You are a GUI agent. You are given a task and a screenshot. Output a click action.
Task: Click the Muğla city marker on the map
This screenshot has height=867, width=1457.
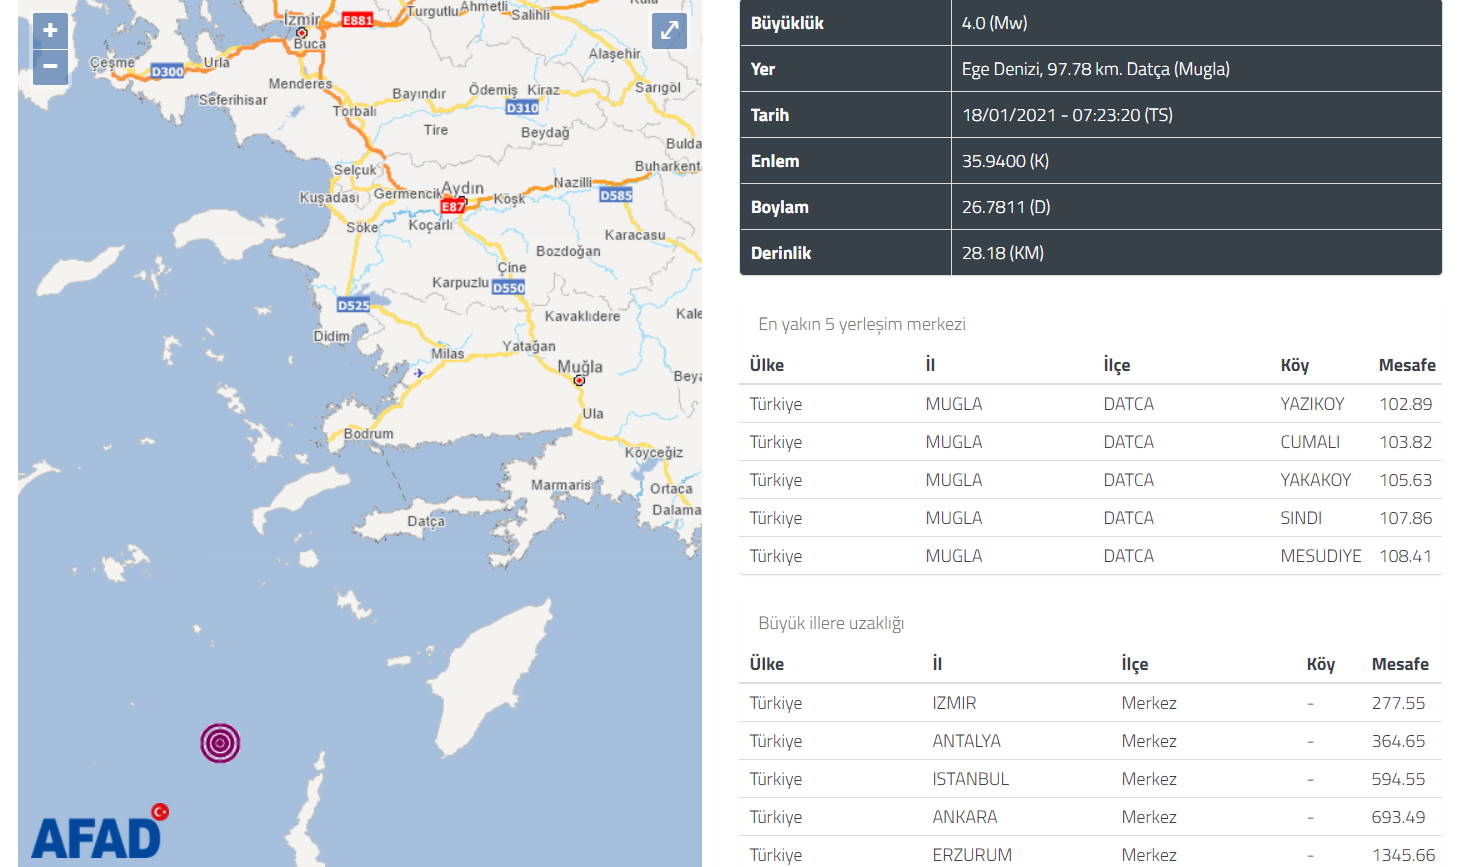[x=579, y=380]
